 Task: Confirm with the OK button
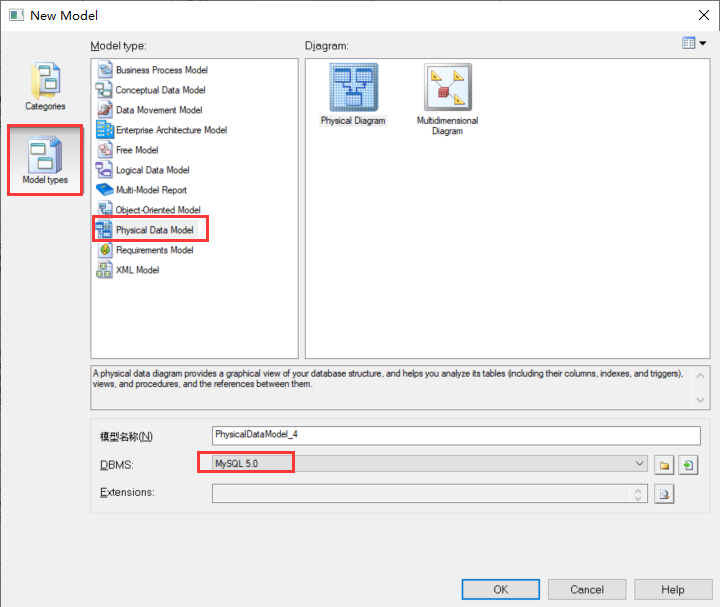tap(501, 589)
